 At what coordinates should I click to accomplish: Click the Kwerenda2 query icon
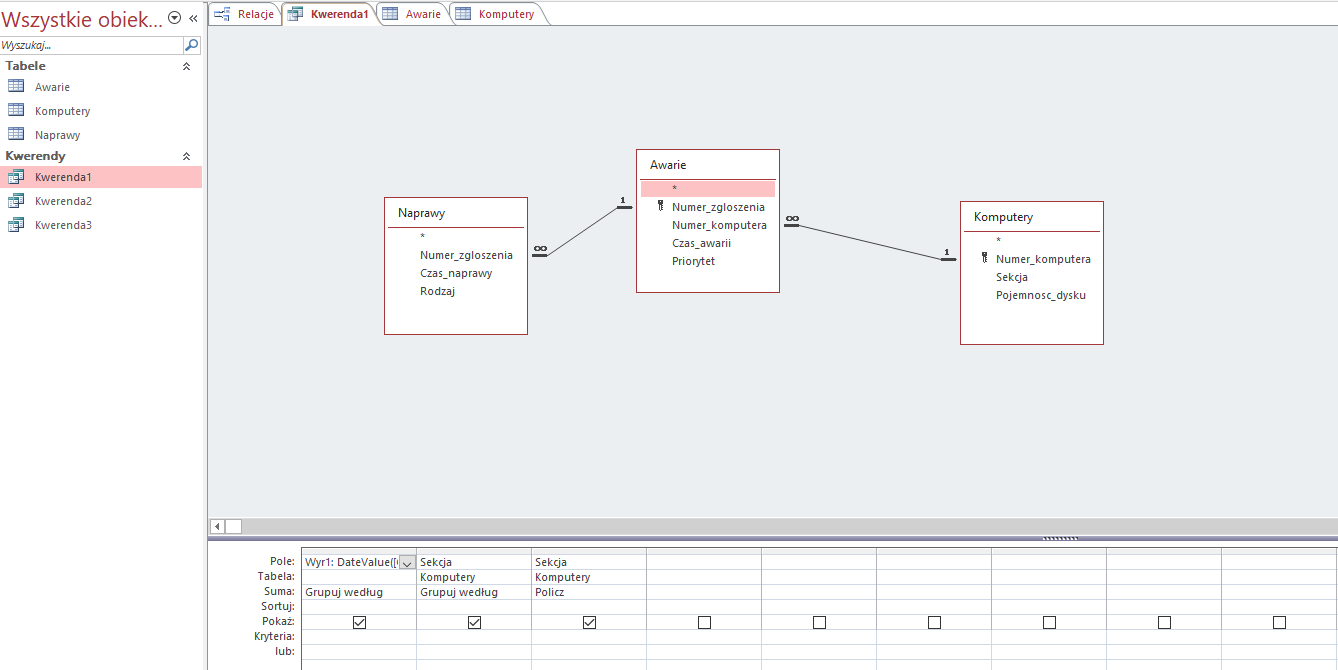click(16, 200)
